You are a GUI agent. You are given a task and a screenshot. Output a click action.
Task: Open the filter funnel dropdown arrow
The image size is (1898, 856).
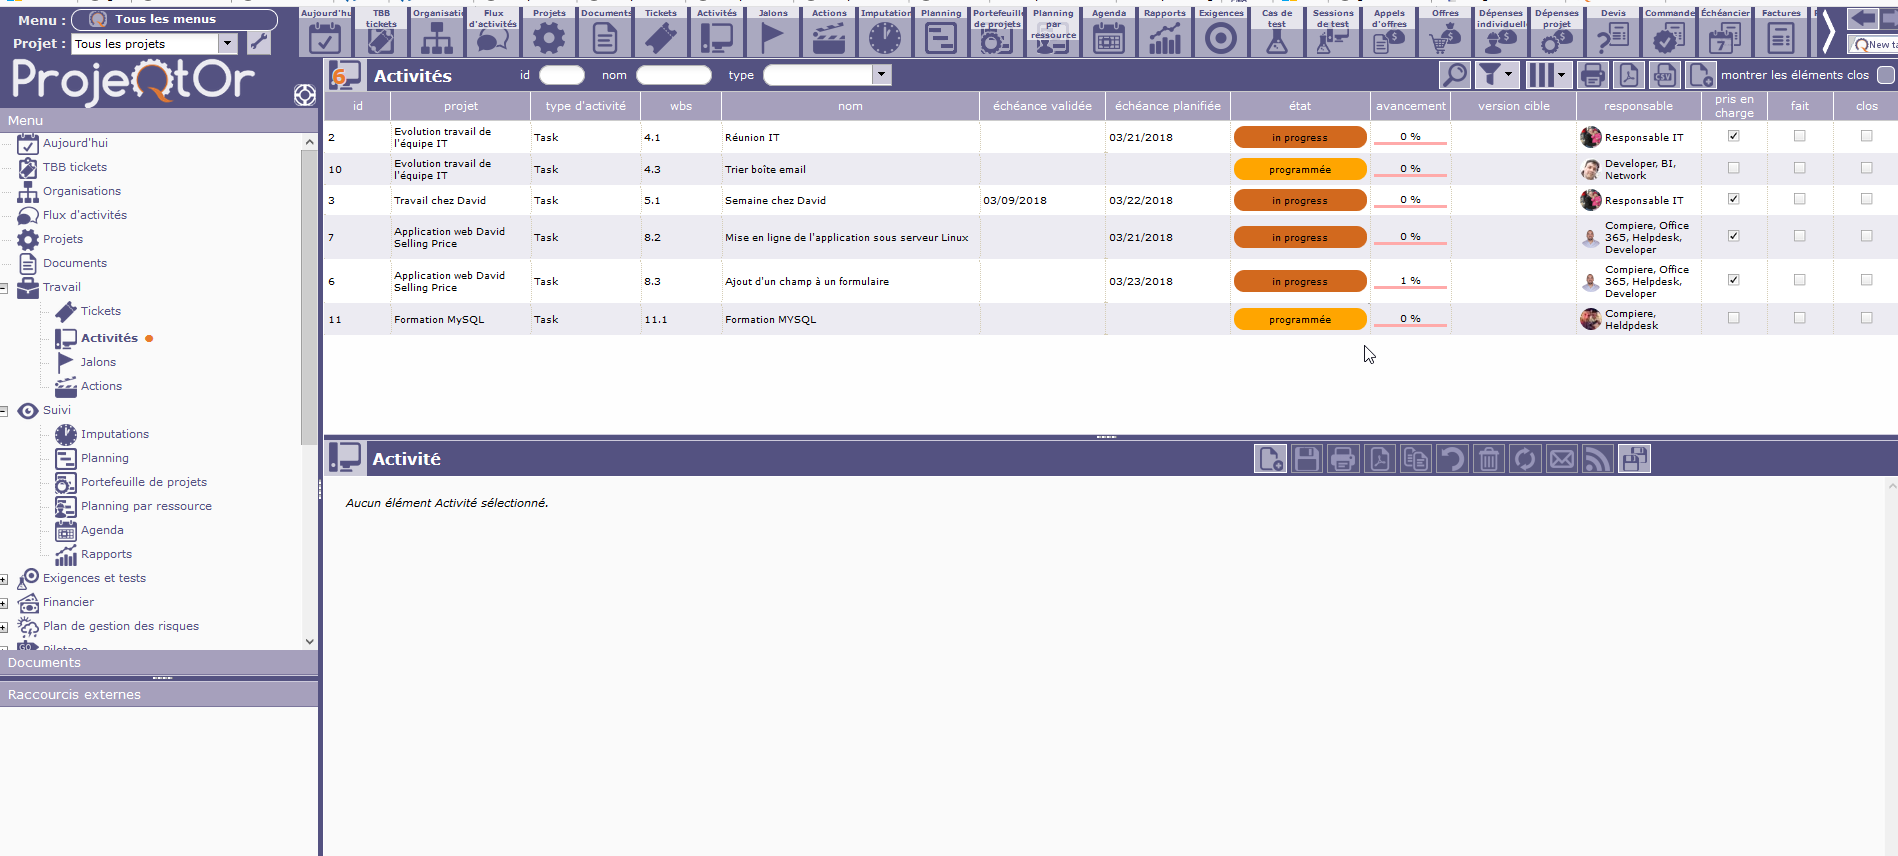click(1508, 75)
